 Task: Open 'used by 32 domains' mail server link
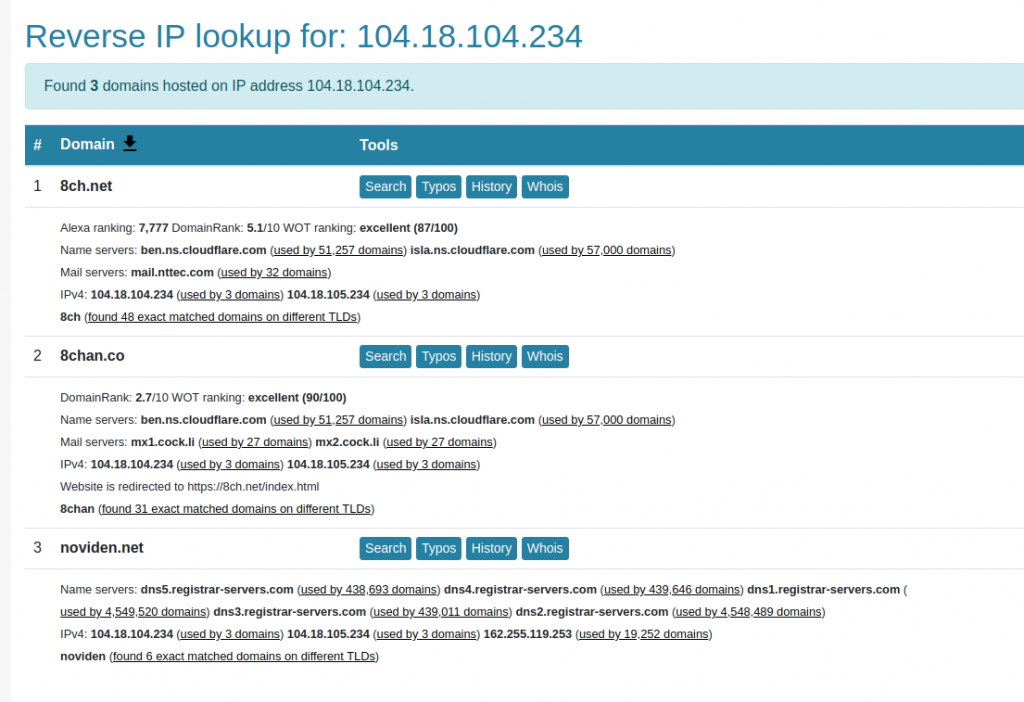[274, 272]
